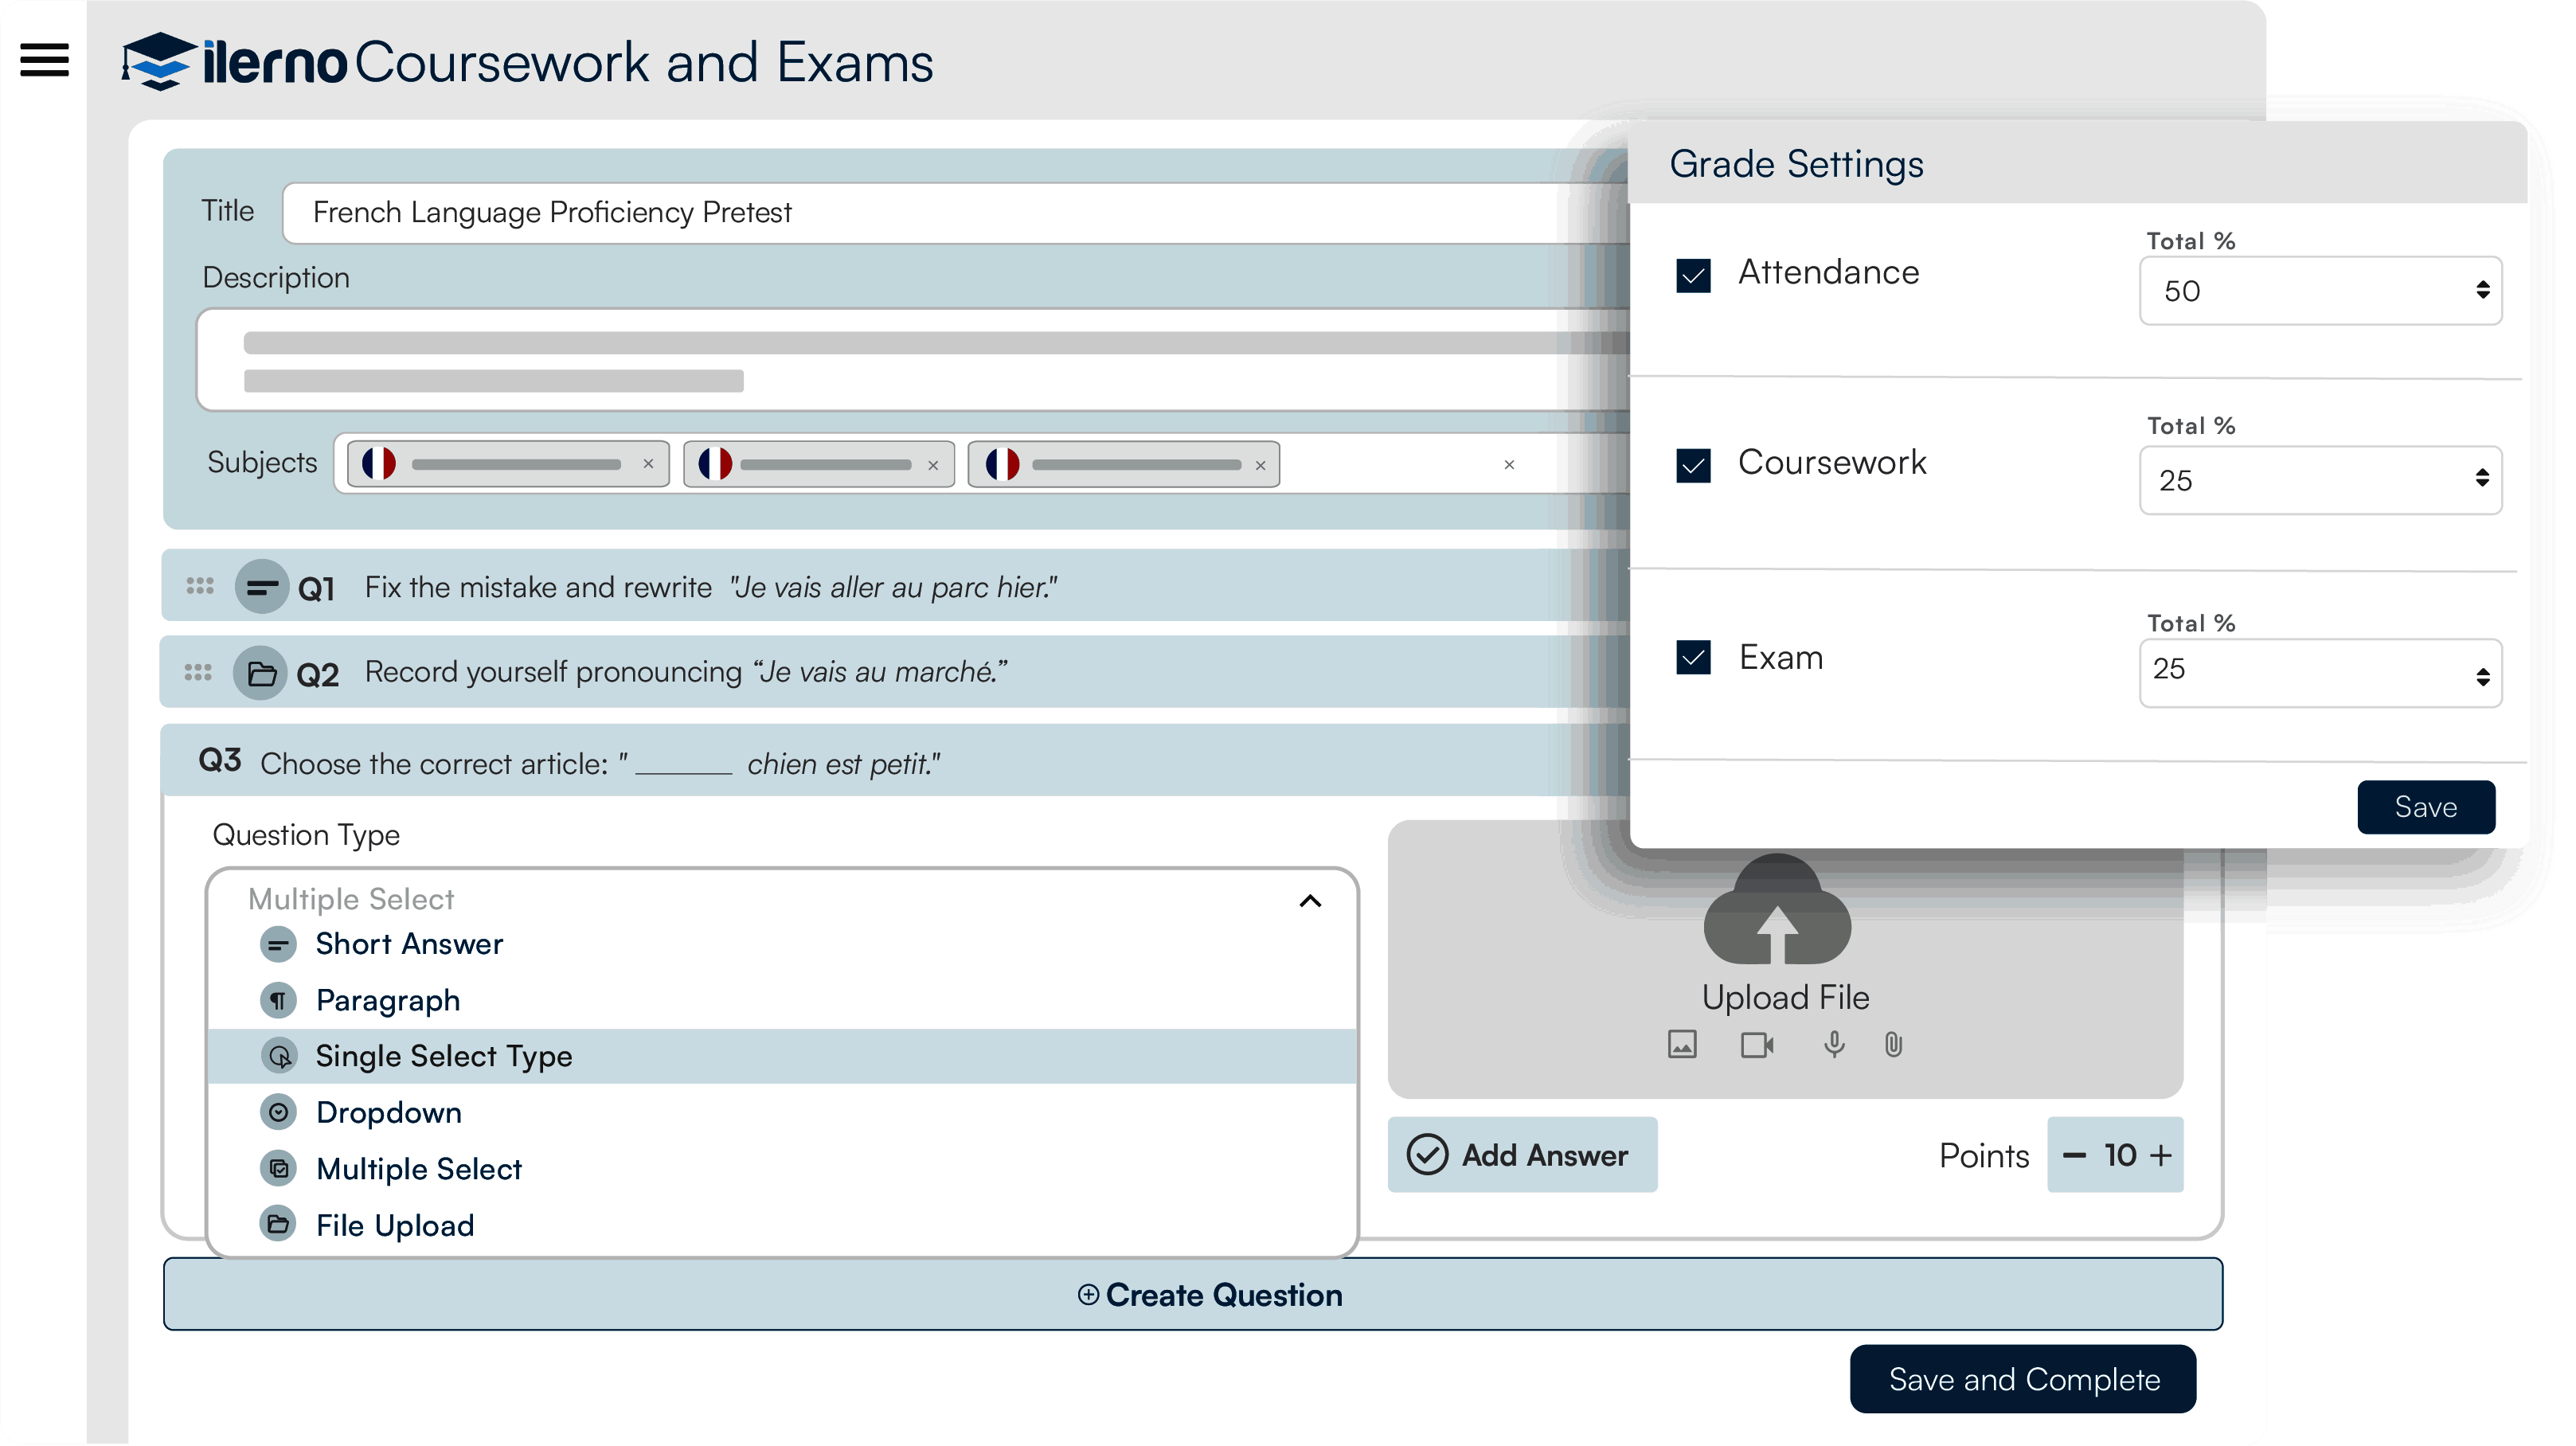Viewport: 2576px width, 1446px height.
Task: Click the image upload icon
Action: click(x=1682, y=1044)
